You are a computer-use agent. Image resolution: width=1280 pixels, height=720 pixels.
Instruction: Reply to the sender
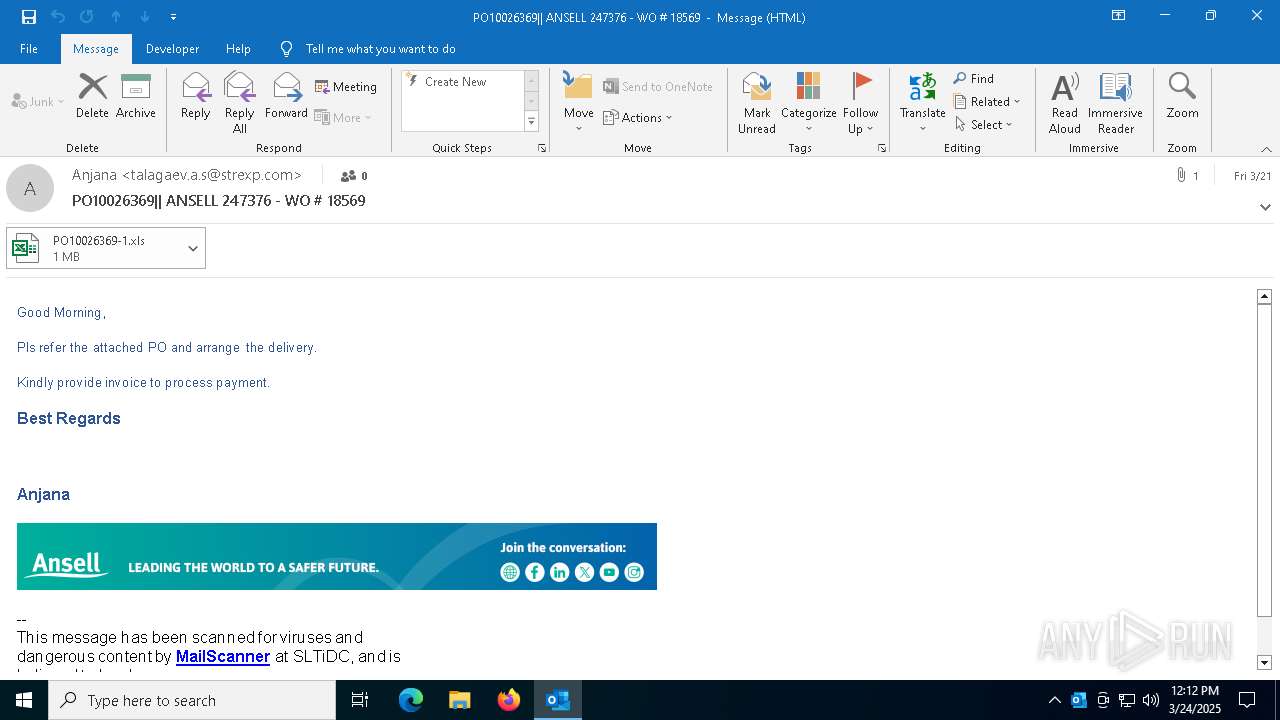tap(196, 97)
